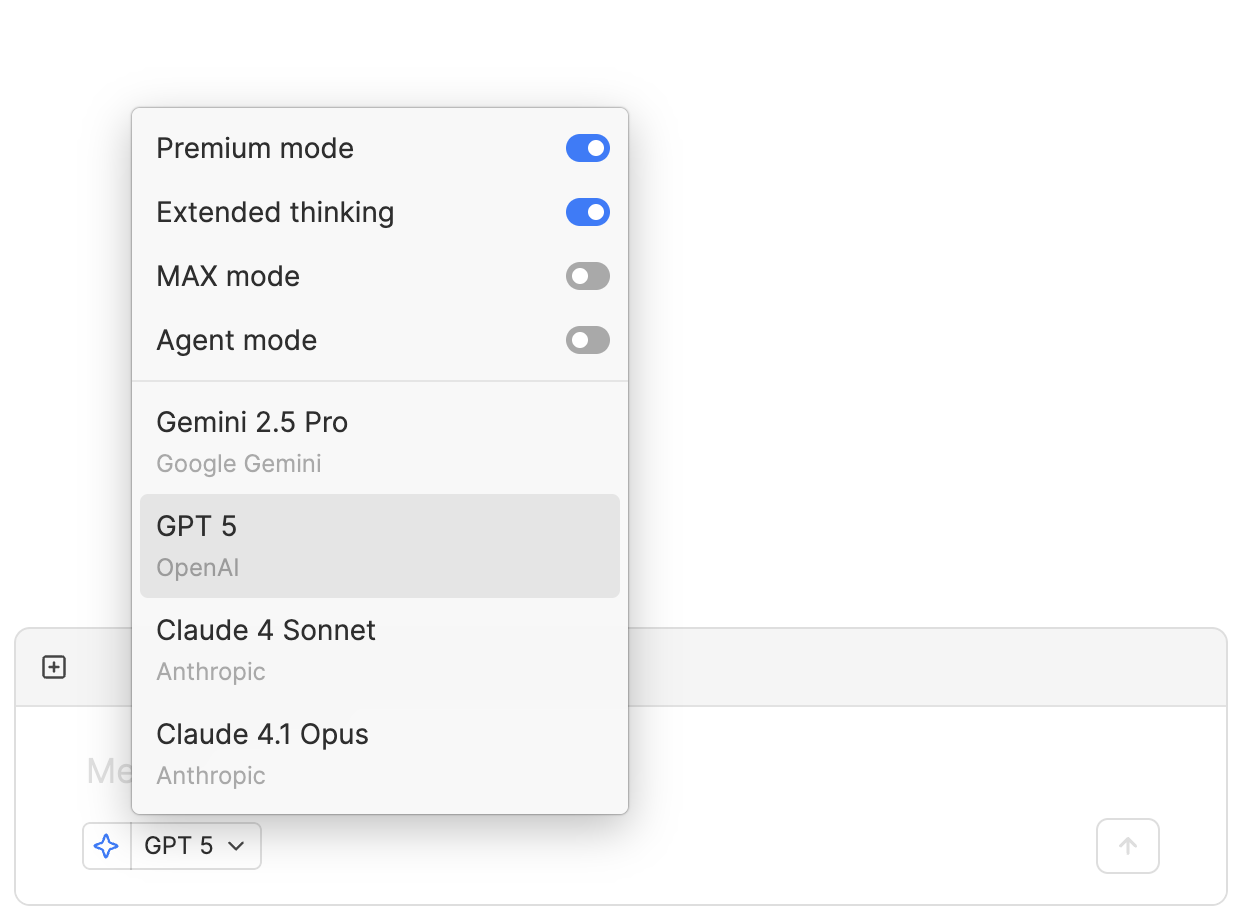This screenshot has width=1246, height=924.
Task: Choose GPT 5 in the list
Action: tap(380, 546)
